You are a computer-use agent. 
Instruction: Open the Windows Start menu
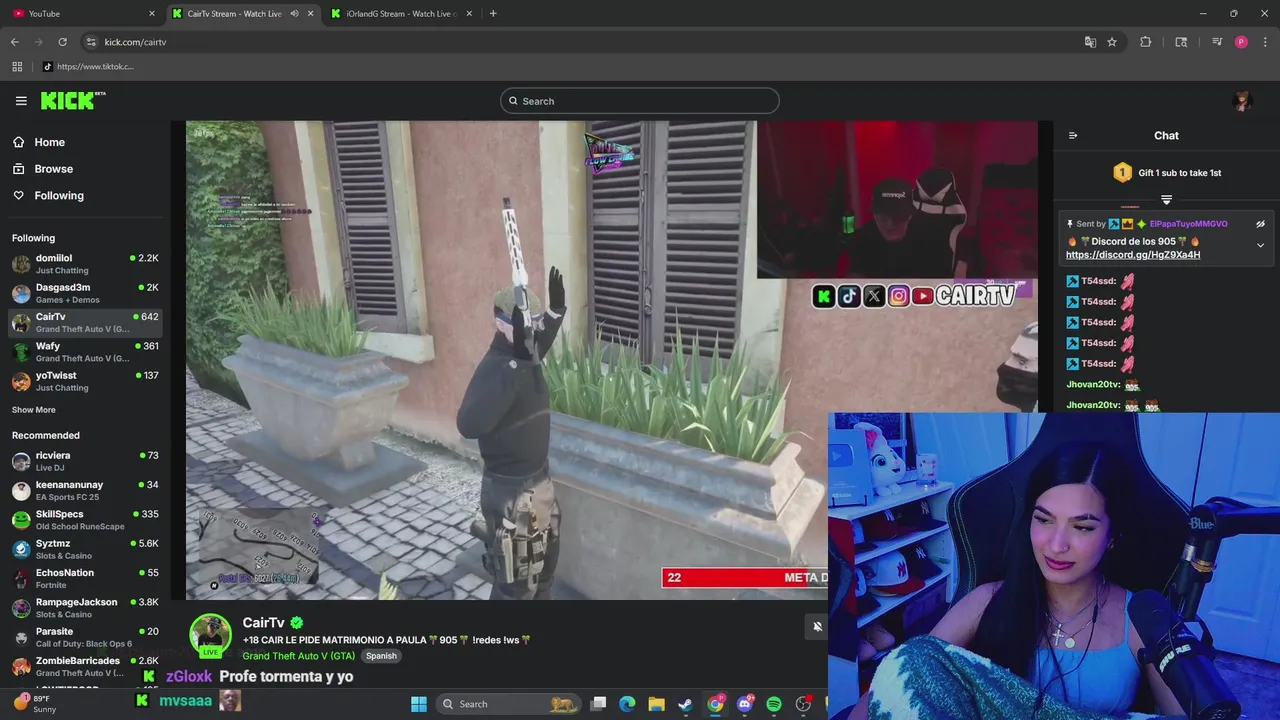419,704
